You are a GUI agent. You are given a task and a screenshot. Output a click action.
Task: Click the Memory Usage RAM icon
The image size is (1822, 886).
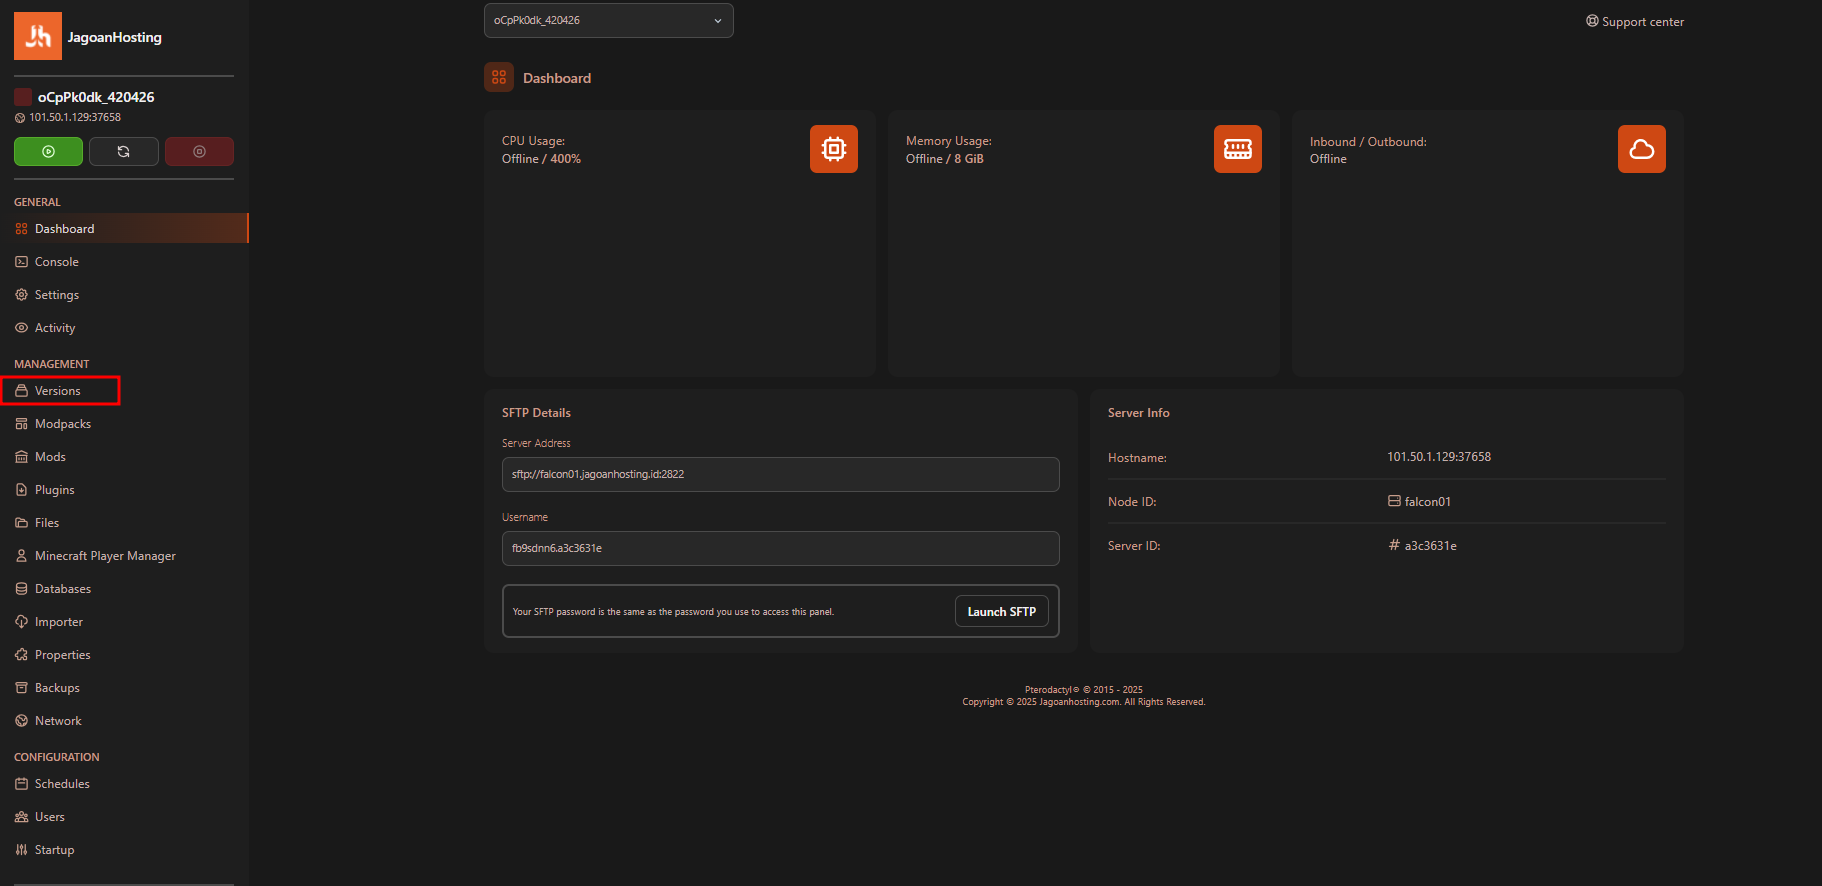coord(1238,149)
